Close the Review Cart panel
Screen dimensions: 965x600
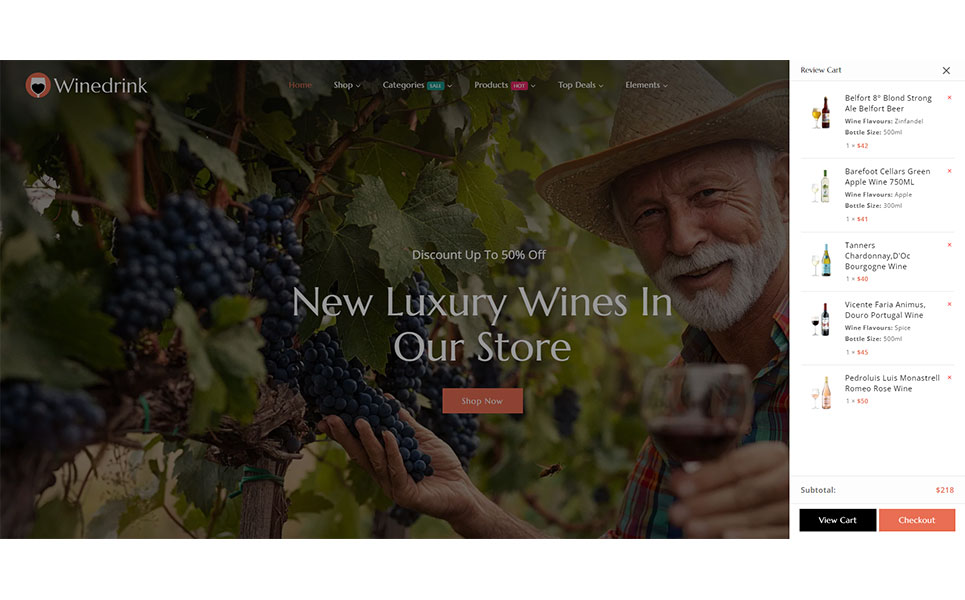click(x=946, y=71)
